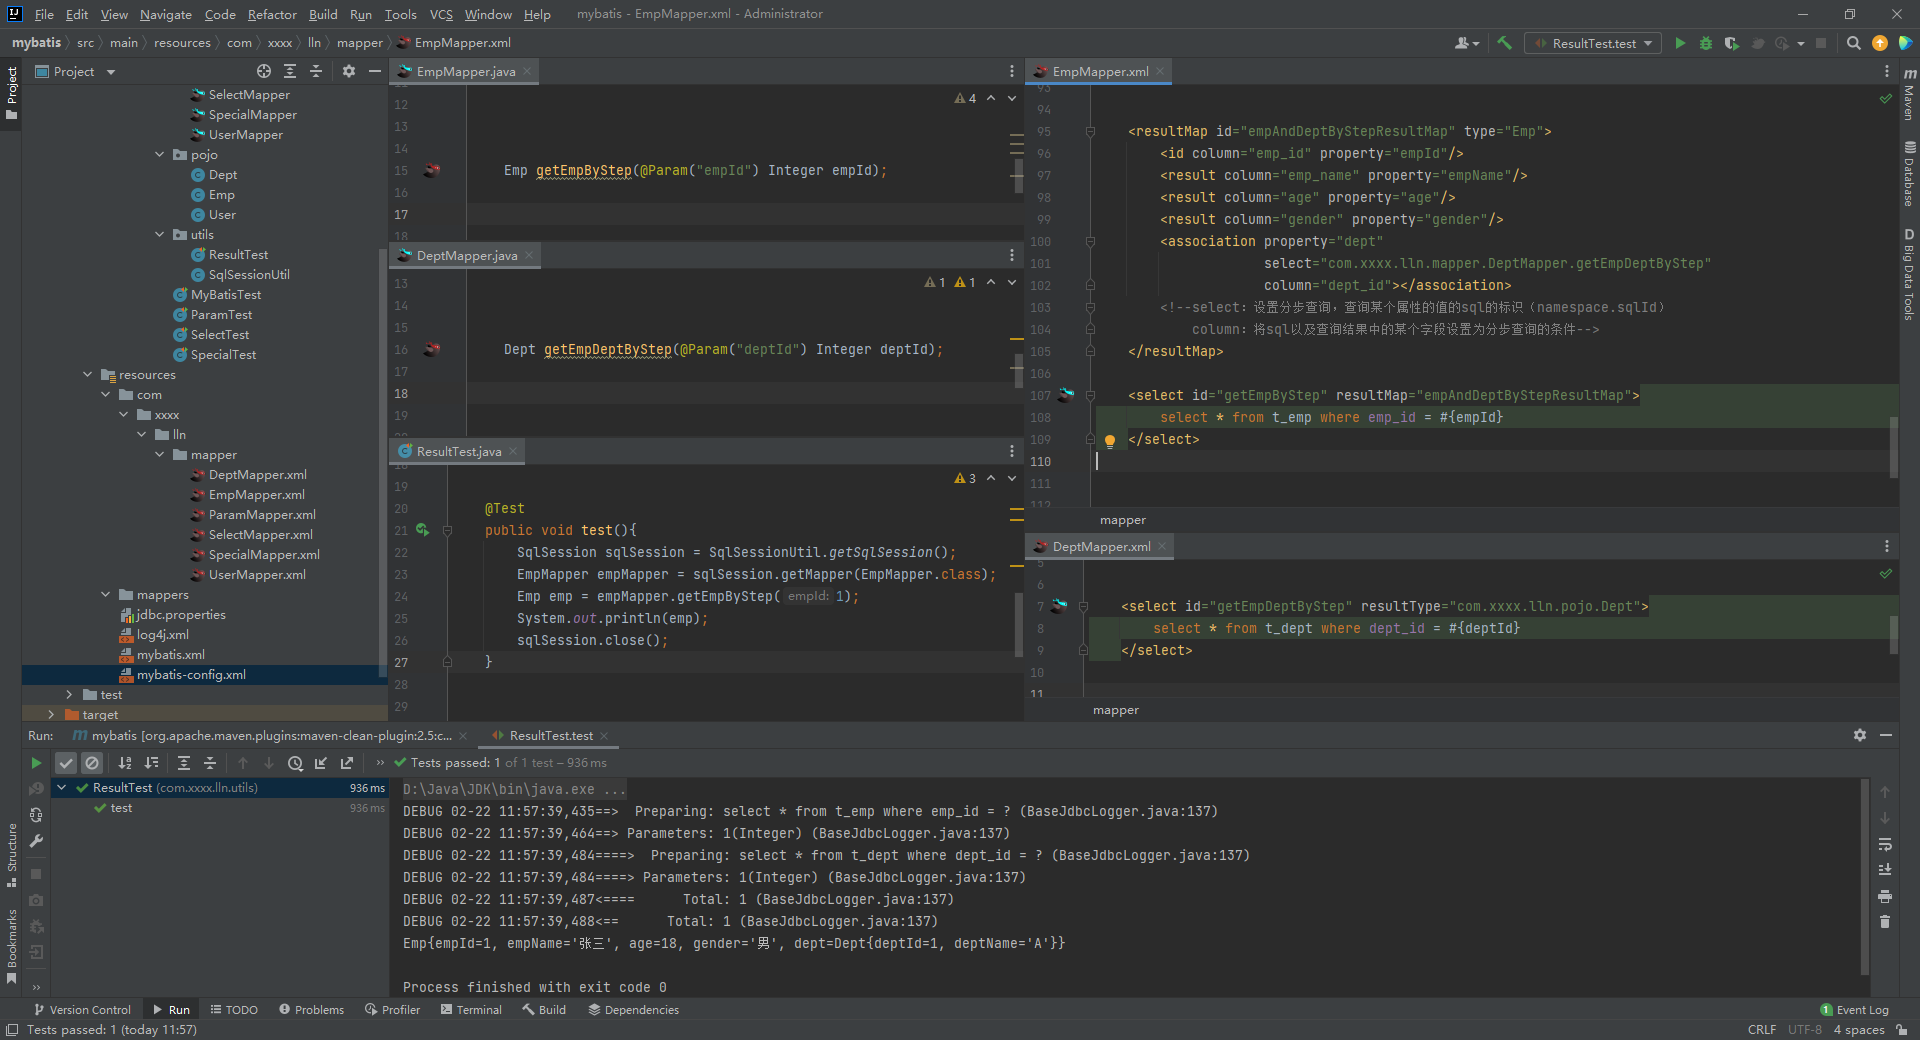
Task: Clear the console with the trash icon
Action: [x=1885, y=922]
